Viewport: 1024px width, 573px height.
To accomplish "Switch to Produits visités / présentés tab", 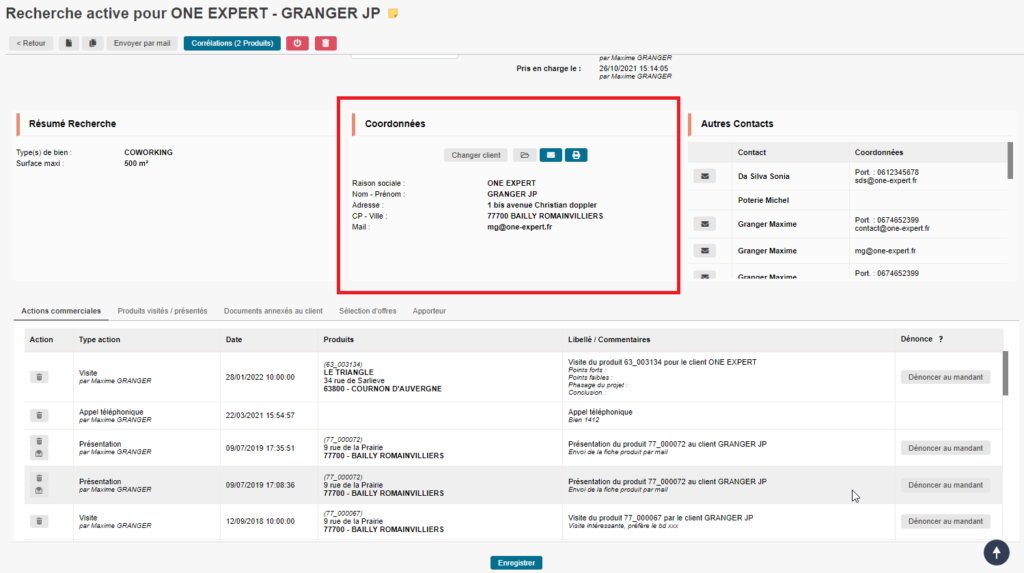I will 162,311.
